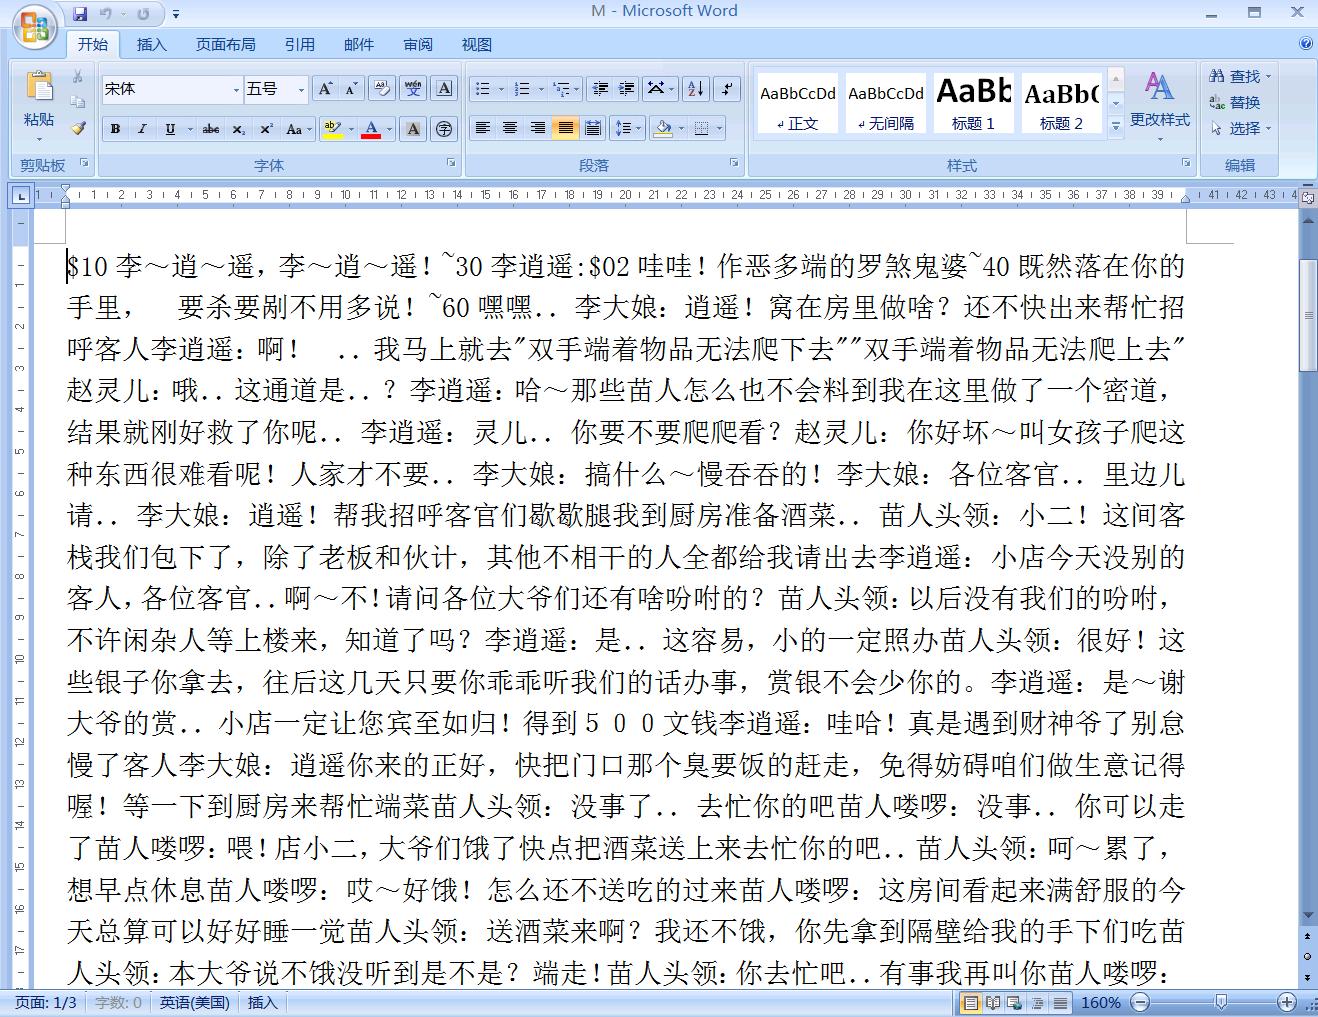This screenshot has height=1017, width=1318.
Task: Click the Grow Font icon
Action: (325, 89)
